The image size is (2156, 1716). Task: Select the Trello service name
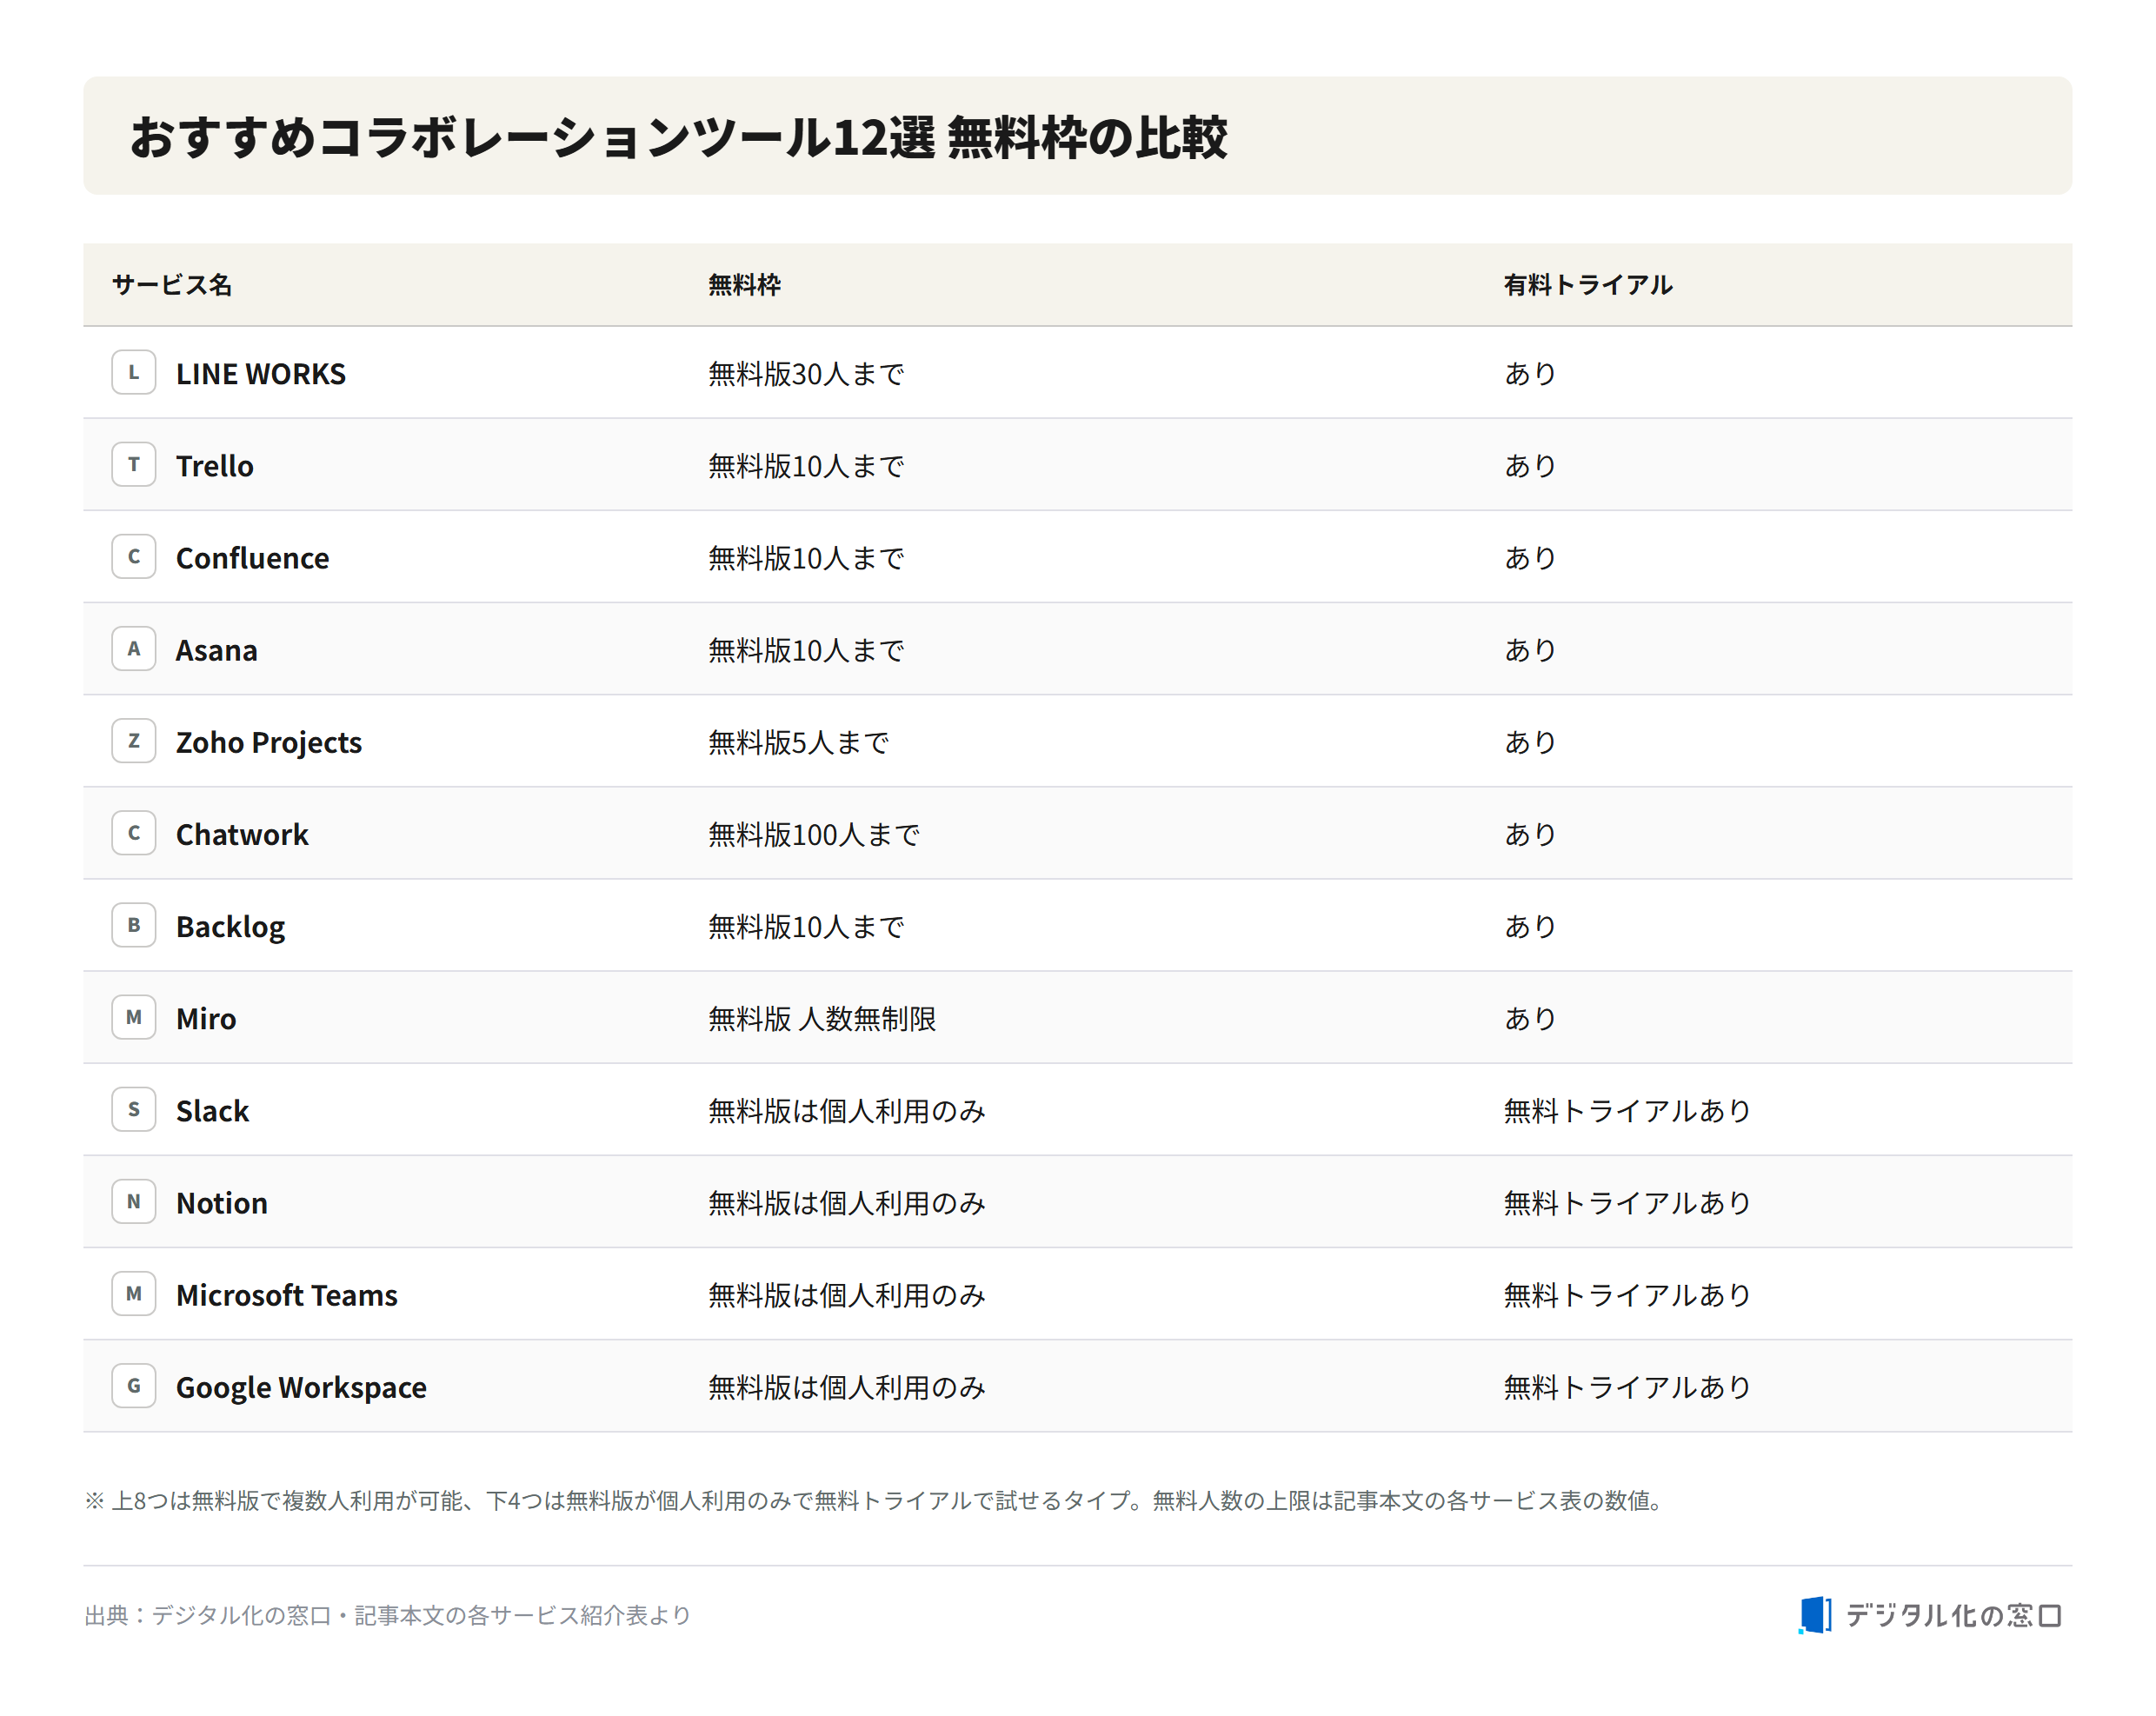point(215,465)
